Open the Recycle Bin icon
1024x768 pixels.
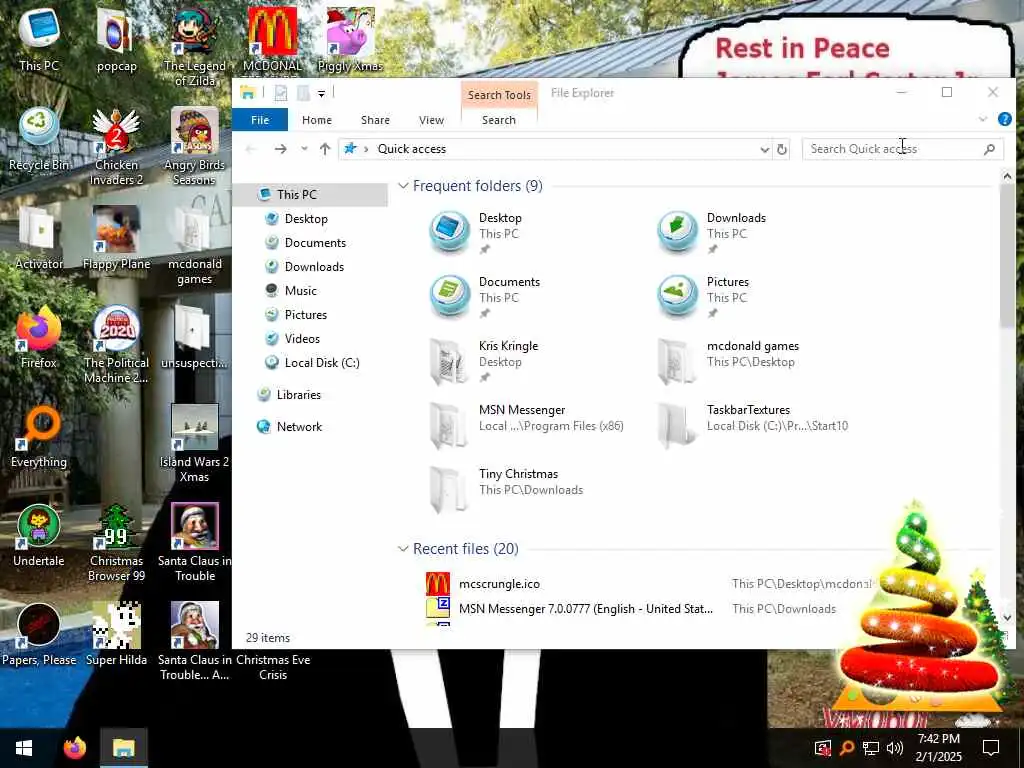[39, 138]
